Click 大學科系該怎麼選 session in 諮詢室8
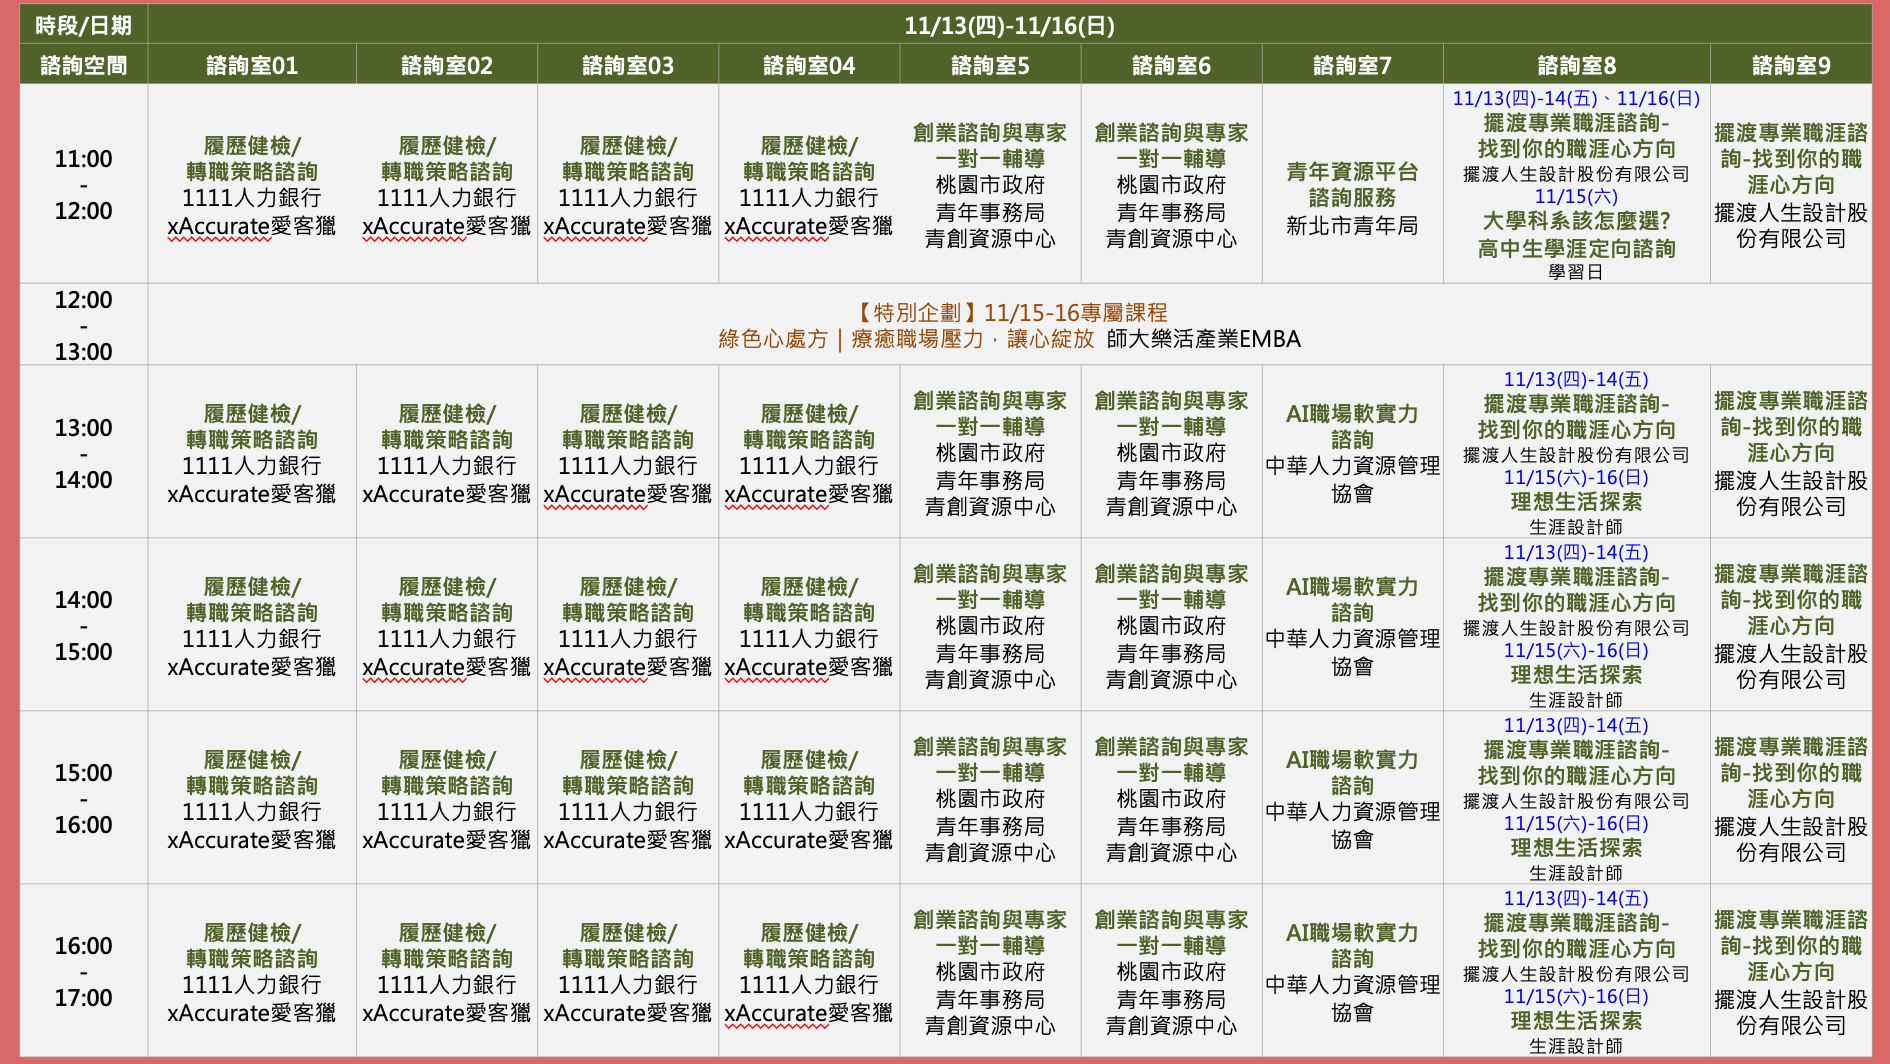This screenshot has height=1064, width=1890. point(1575,234)
